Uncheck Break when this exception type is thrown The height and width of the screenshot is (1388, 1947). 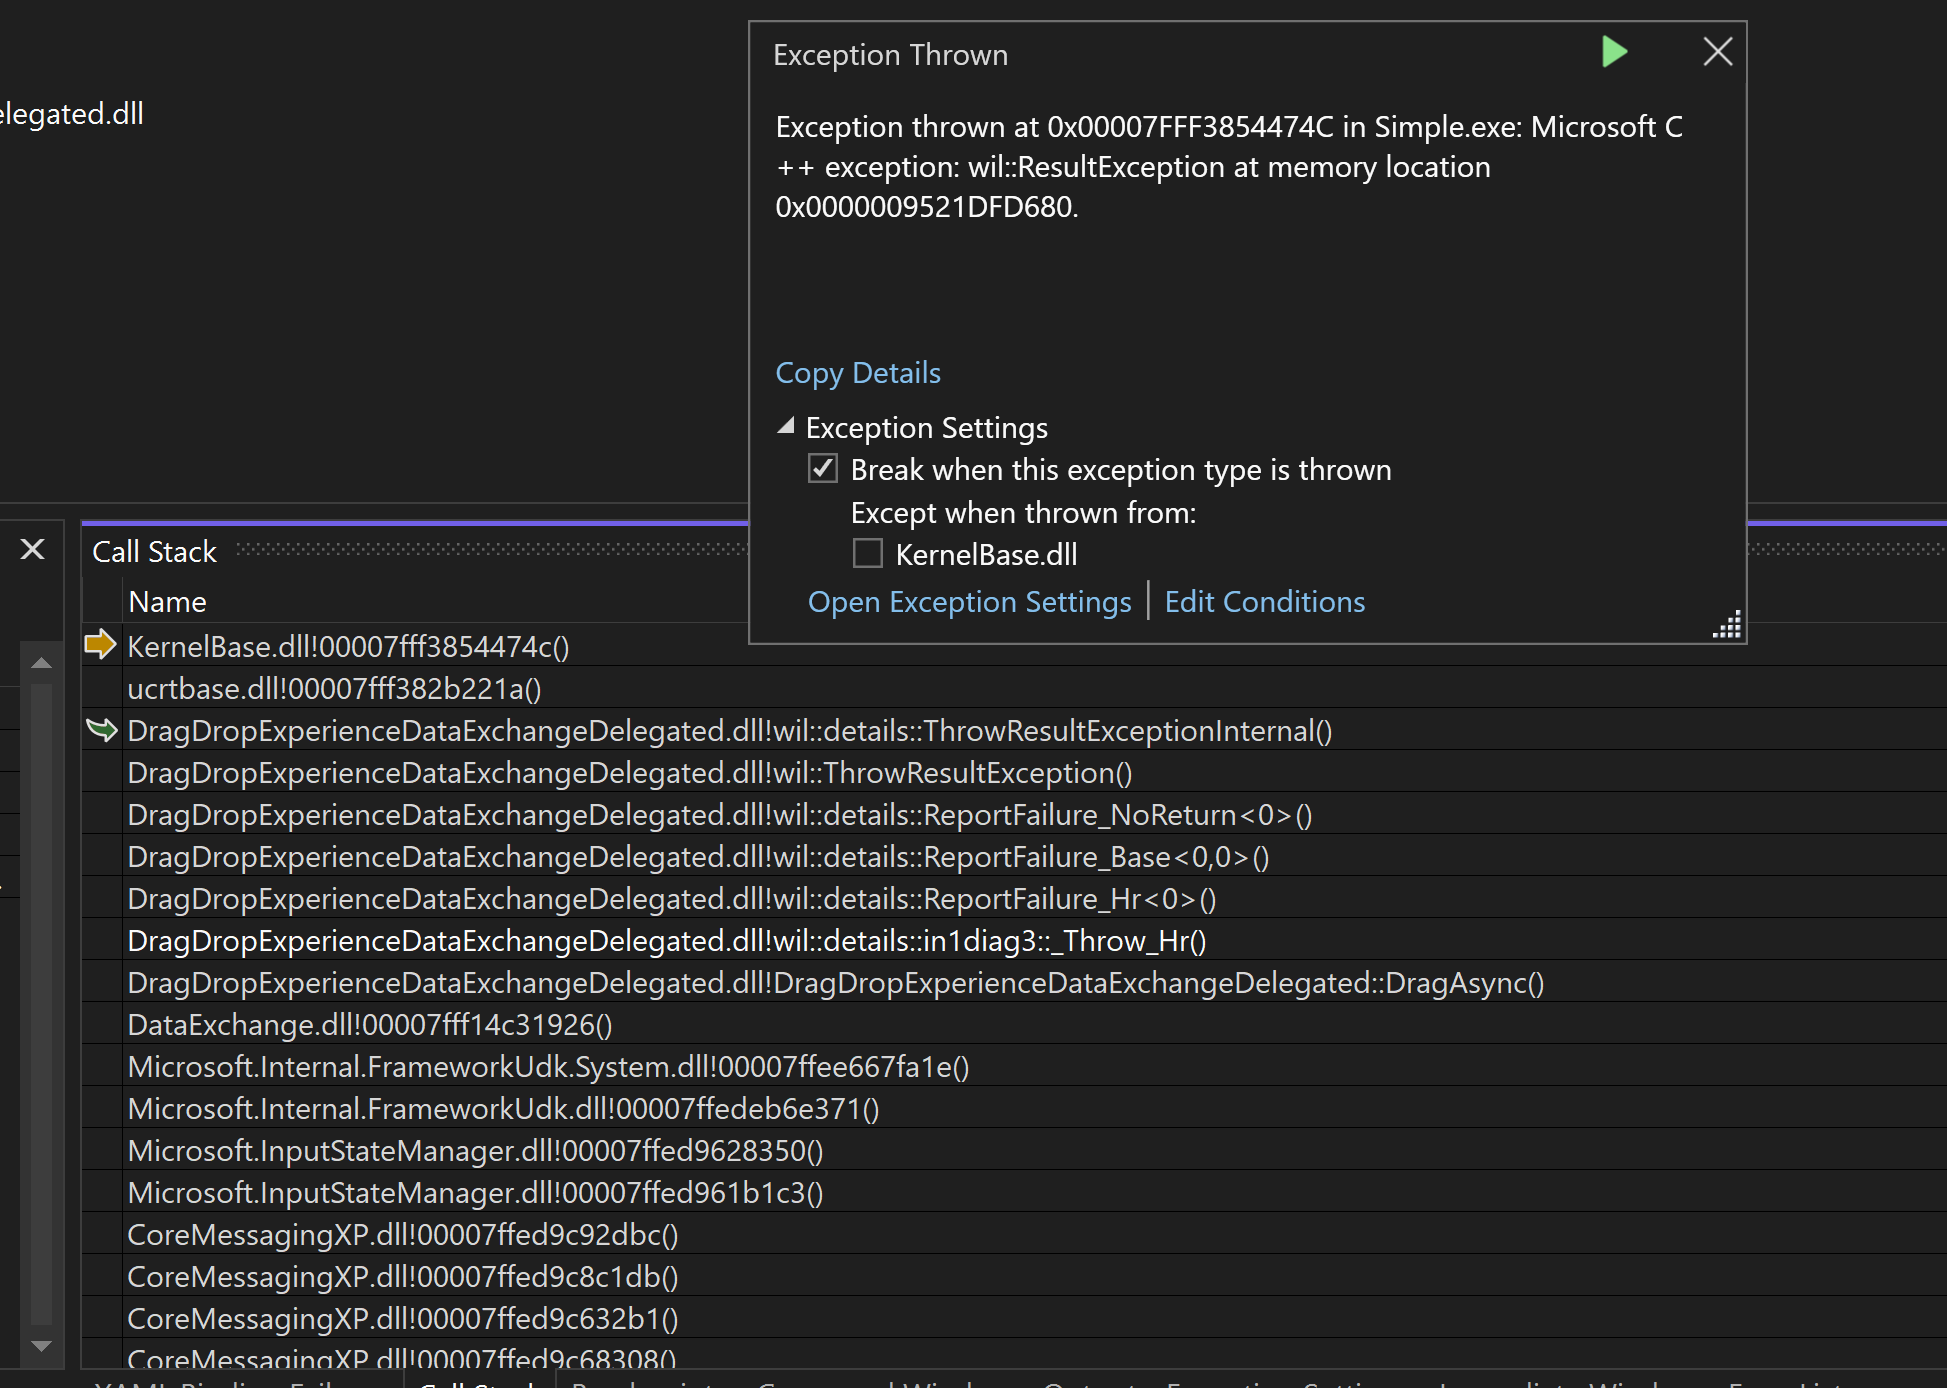[823, 469]
